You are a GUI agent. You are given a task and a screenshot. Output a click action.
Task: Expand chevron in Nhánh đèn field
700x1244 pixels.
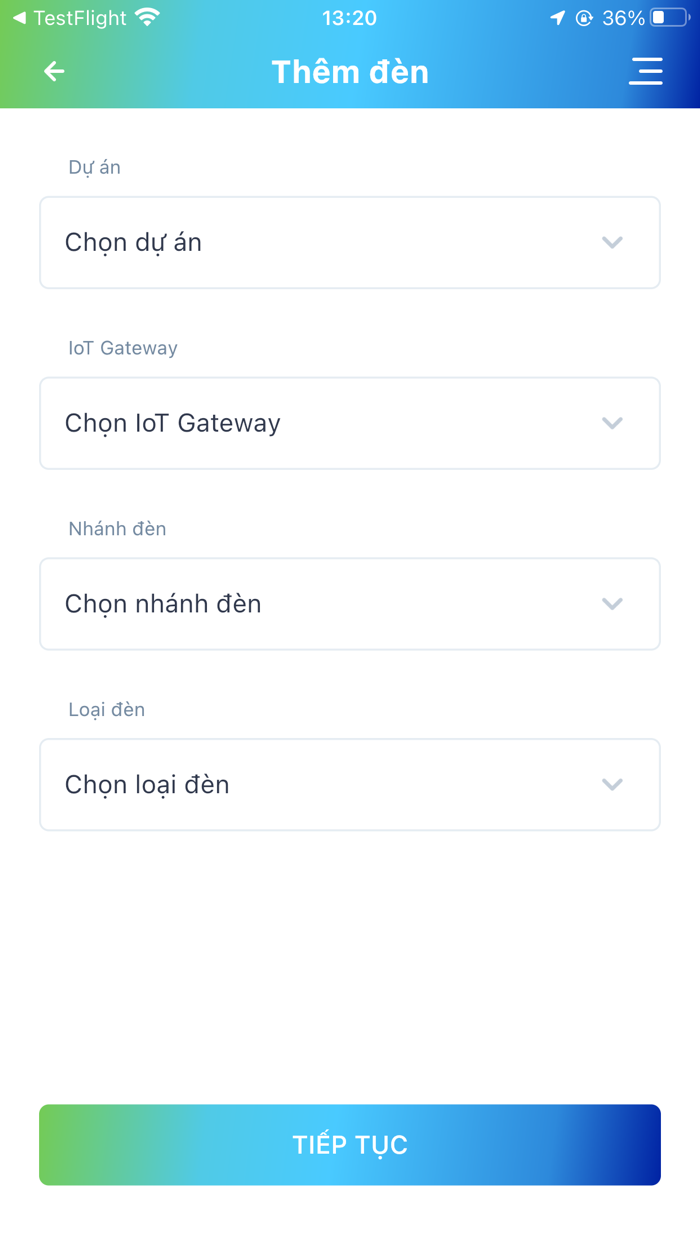(613, 604)
